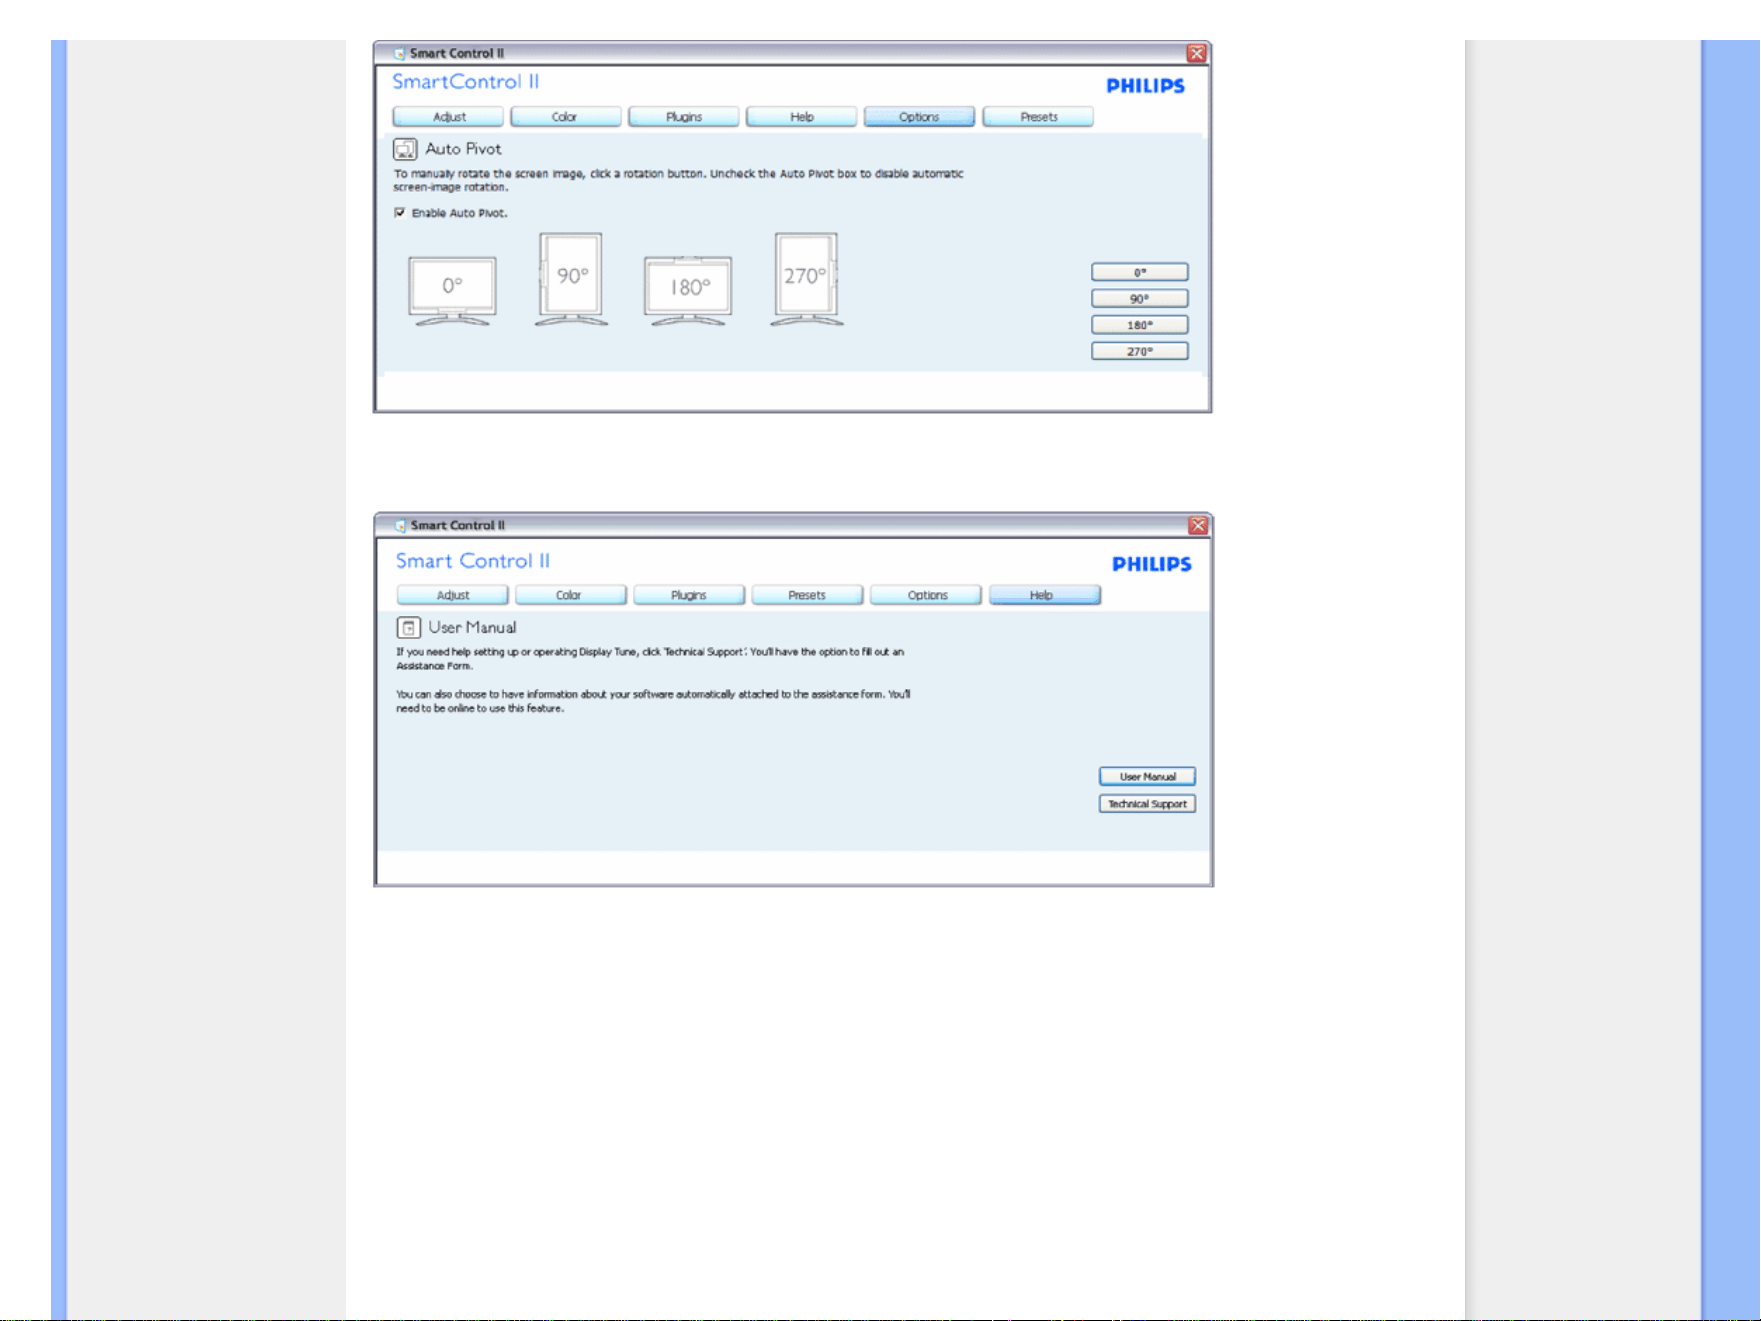Click the "SmartControl II" title in the upper window

point(465,82)
